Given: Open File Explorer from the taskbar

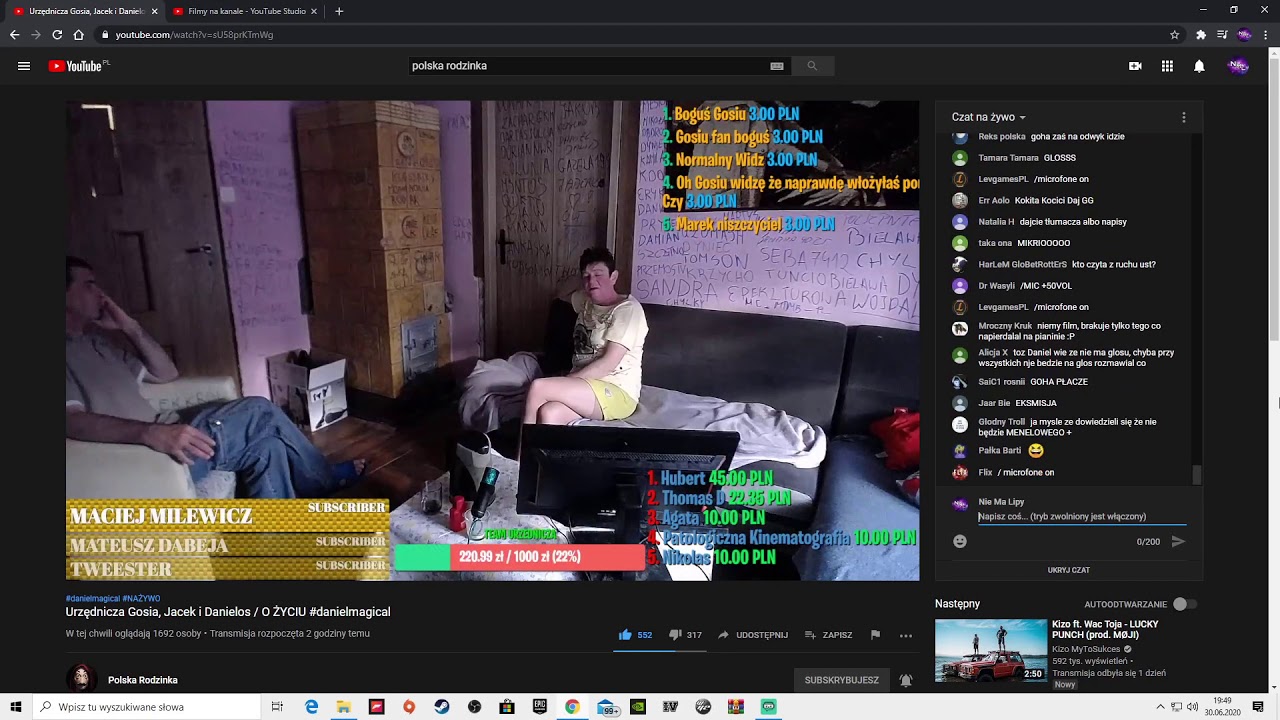Looking at the screenshot, I should 343,707.
